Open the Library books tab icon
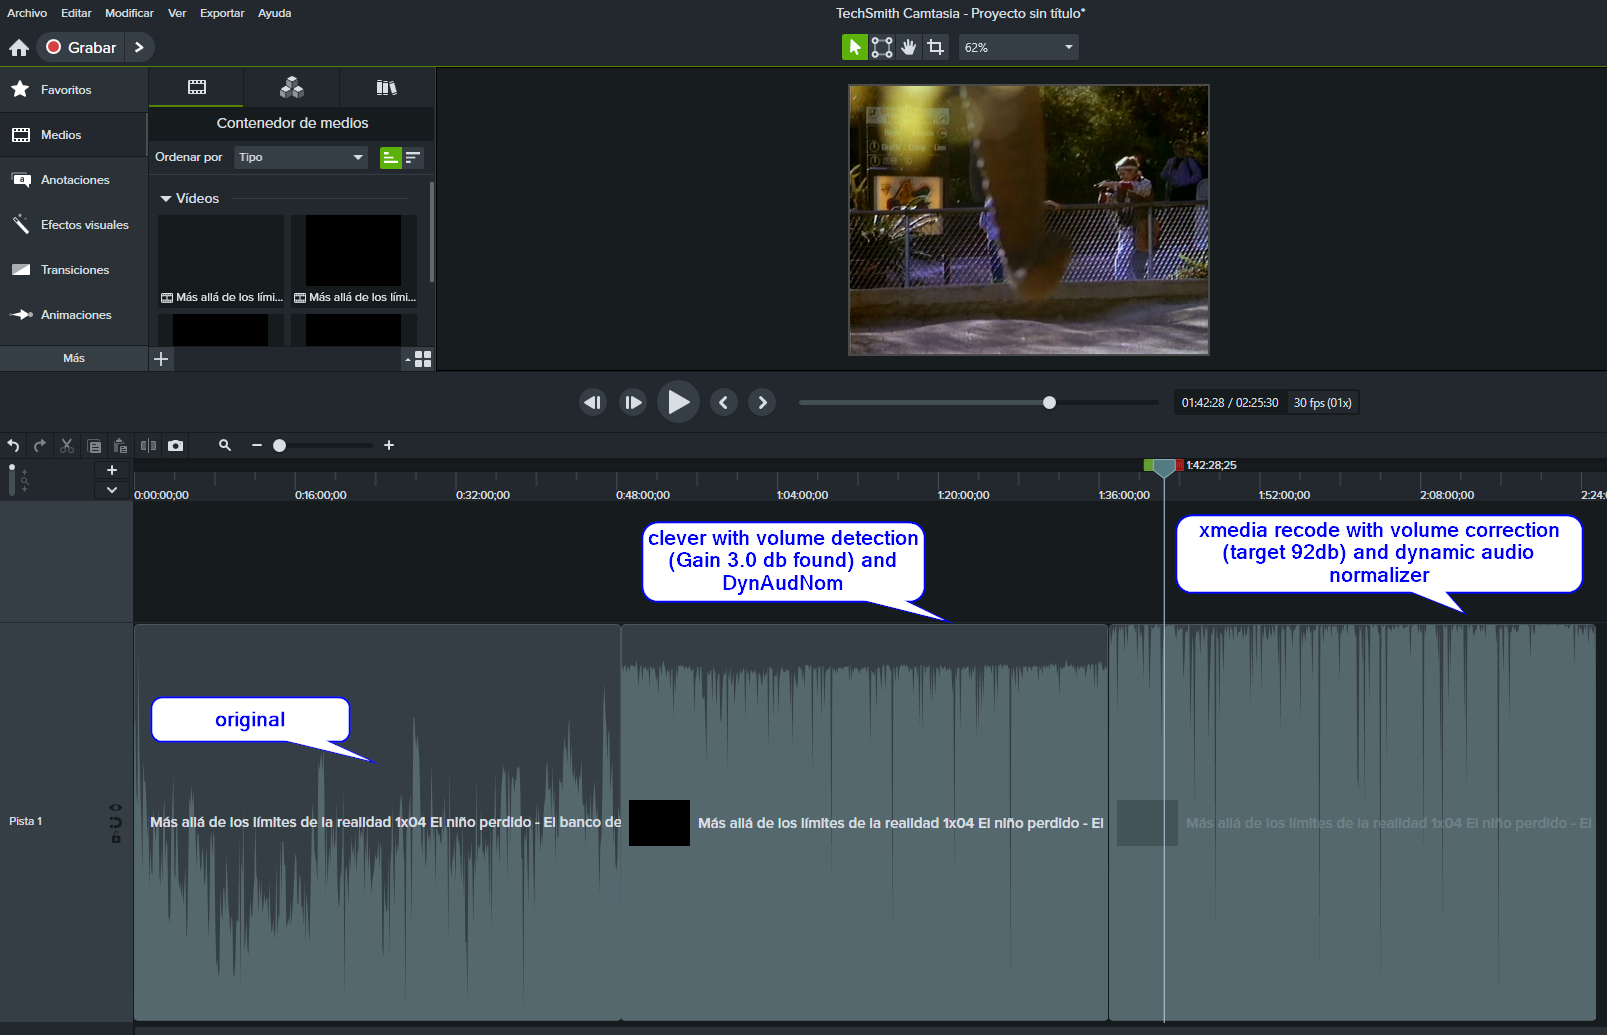The height and width of the screenshot is (1035, 1607). coord(386,88)
